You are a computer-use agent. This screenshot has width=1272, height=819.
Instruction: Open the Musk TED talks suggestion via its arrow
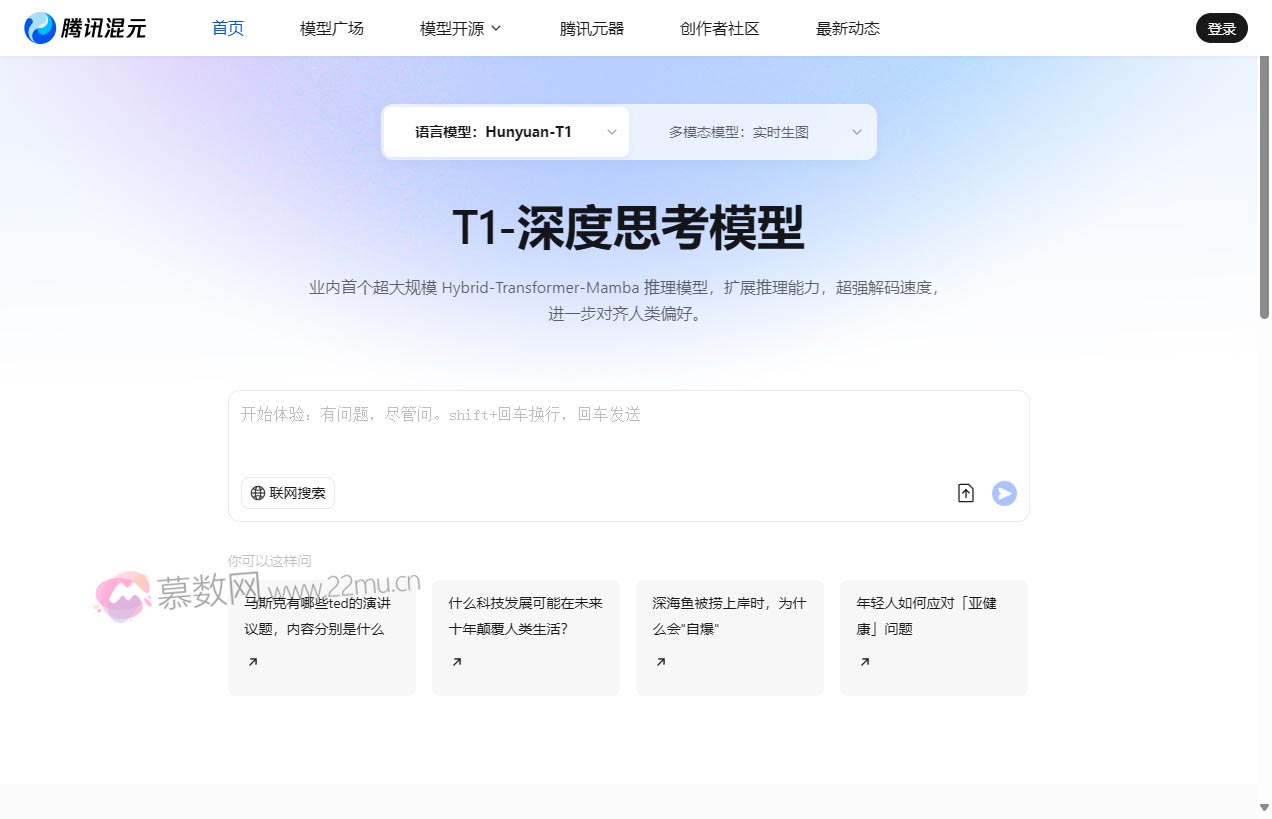(x=252, y=661)
